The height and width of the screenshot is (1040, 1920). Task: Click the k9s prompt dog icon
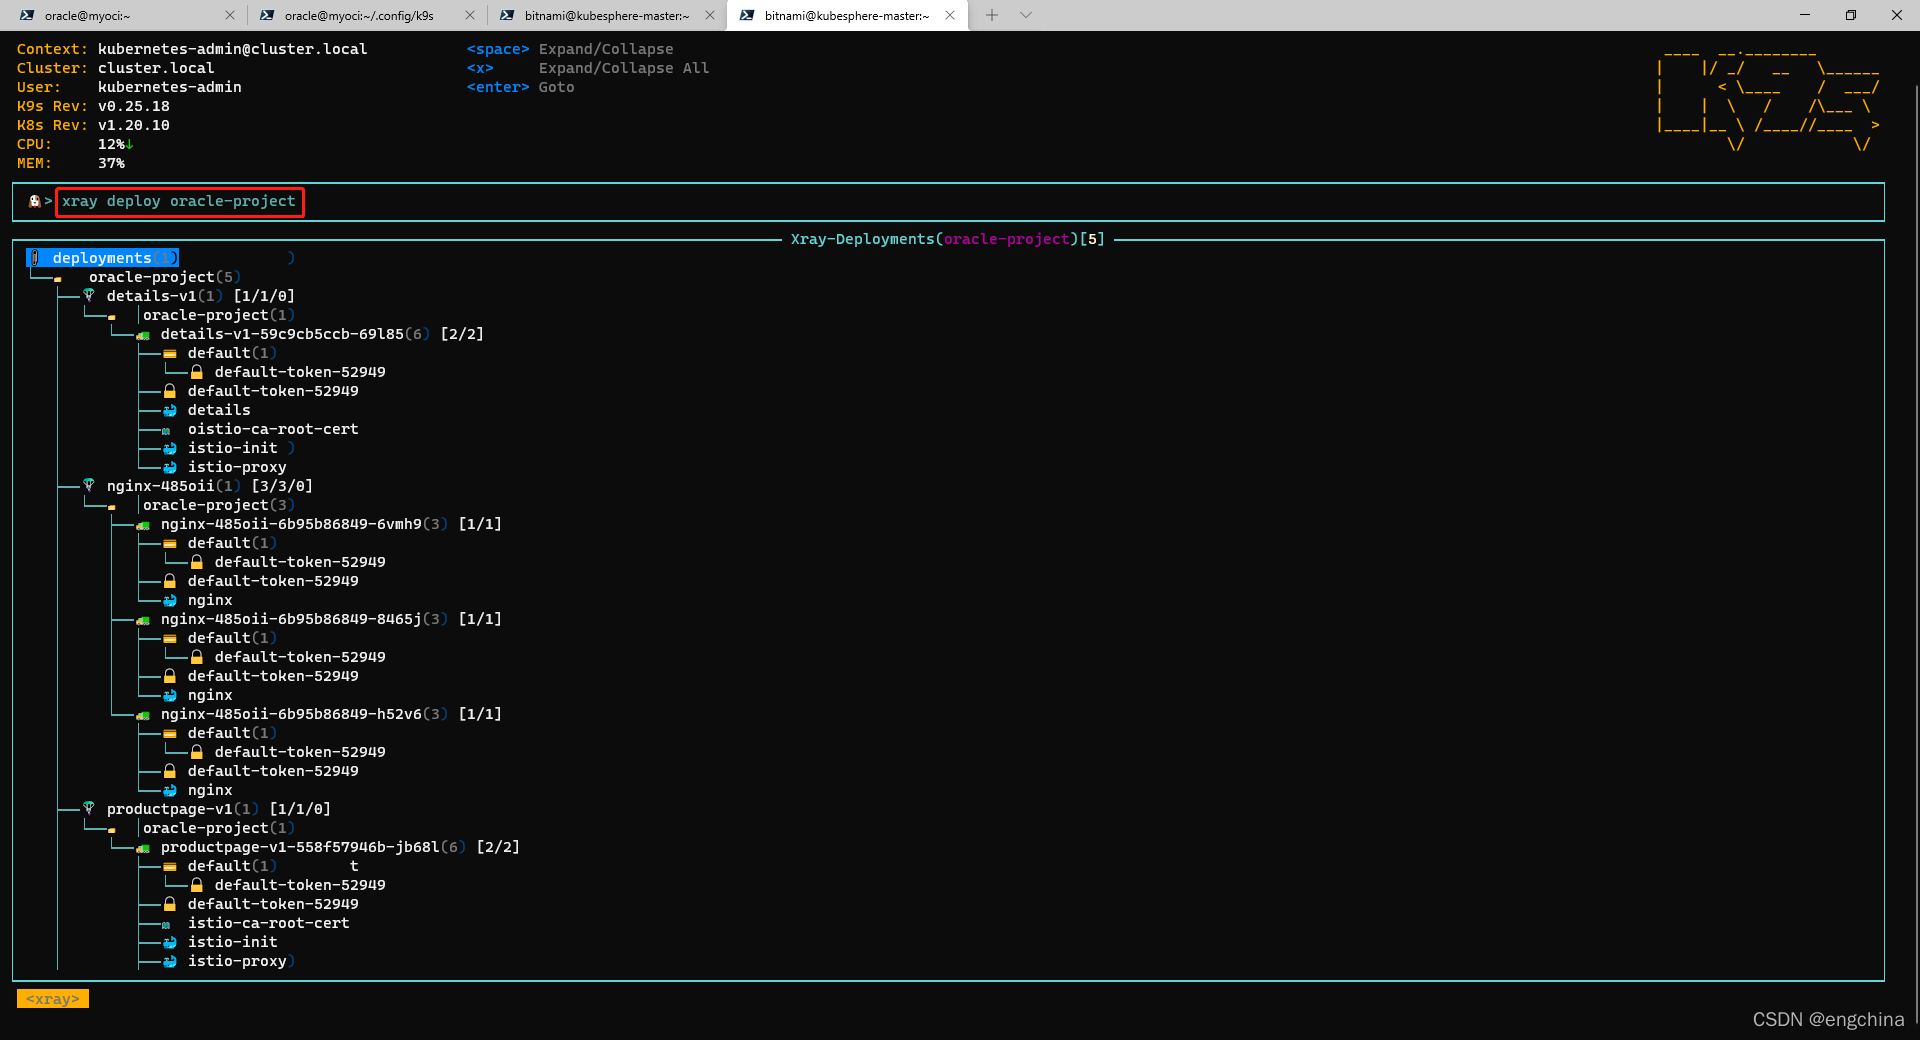coord(35,201)
